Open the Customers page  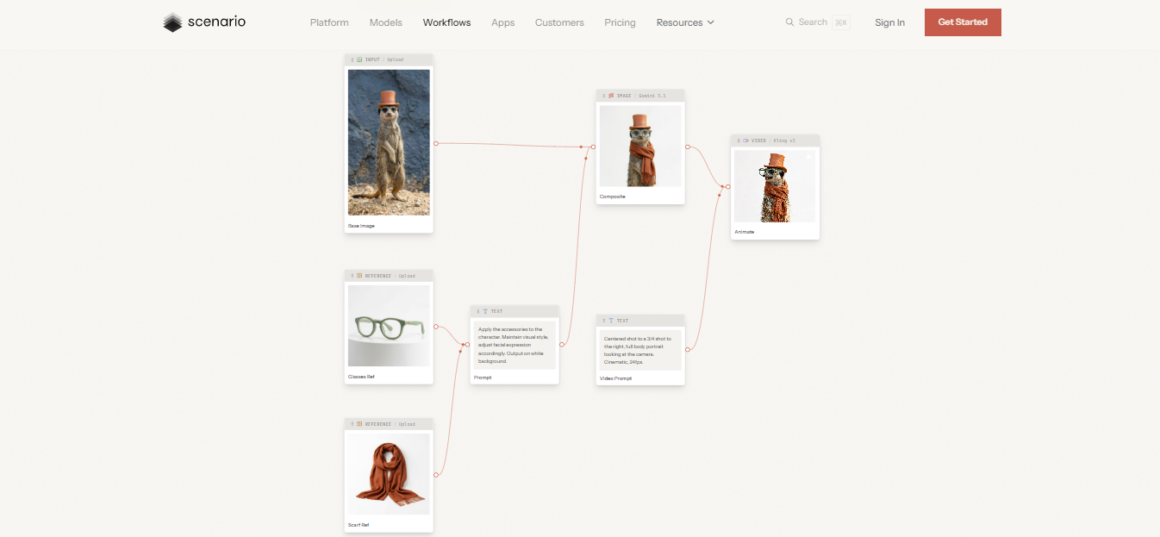[559, 22]
